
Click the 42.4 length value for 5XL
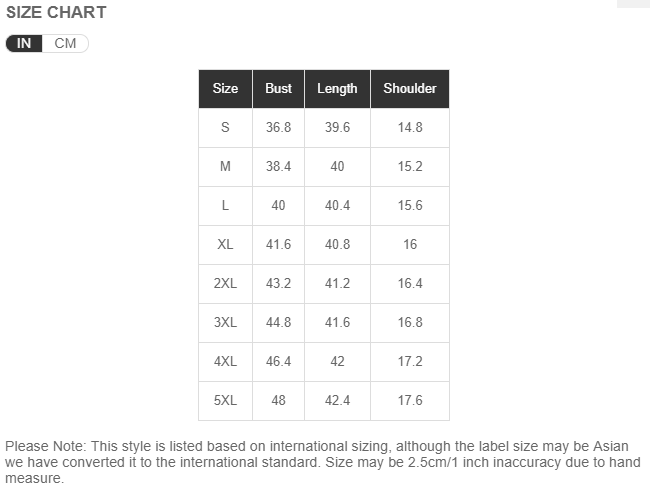[337, 400]
